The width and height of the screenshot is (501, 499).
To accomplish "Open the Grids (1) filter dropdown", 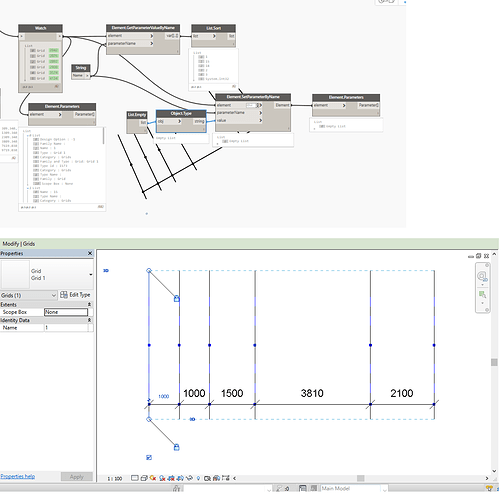I will pyautogui.click(x=29, y=295).
